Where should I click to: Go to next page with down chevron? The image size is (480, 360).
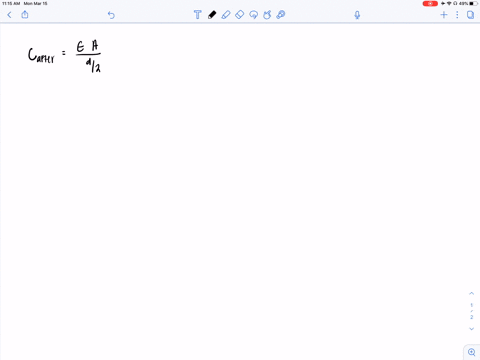pyautogui.click(x=471, y=329)
